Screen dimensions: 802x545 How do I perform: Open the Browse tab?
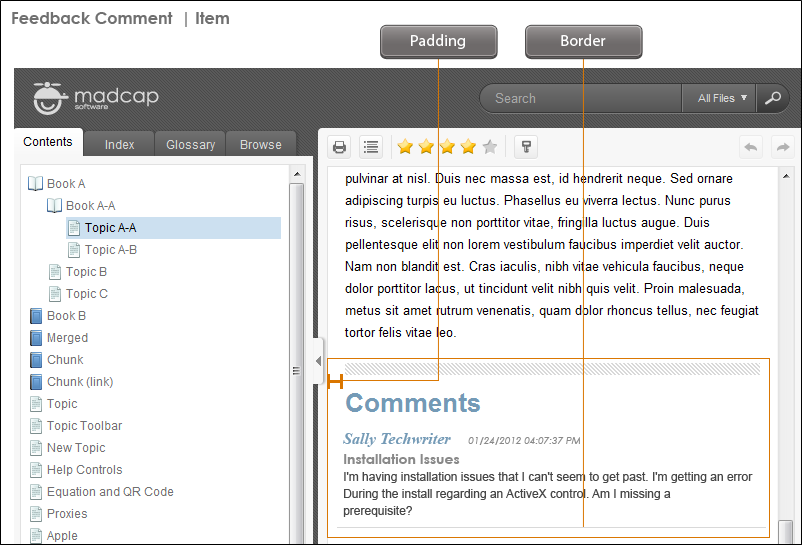[260, 145]
